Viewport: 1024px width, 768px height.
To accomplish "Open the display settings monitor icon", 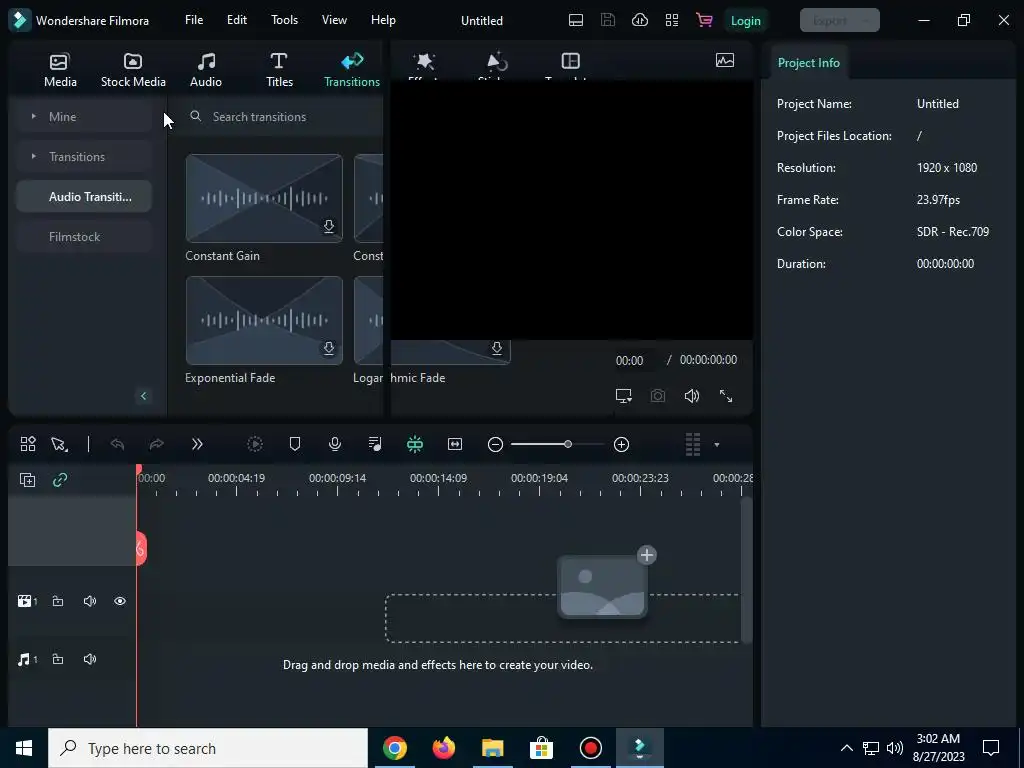I will [x=624, y=396].
